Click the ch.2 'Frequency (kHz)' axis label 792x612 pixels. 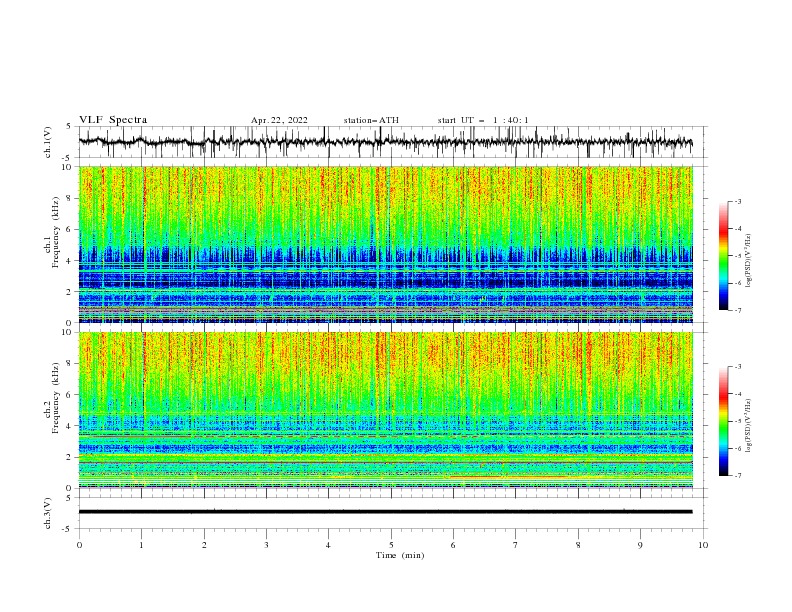point(56,398)
